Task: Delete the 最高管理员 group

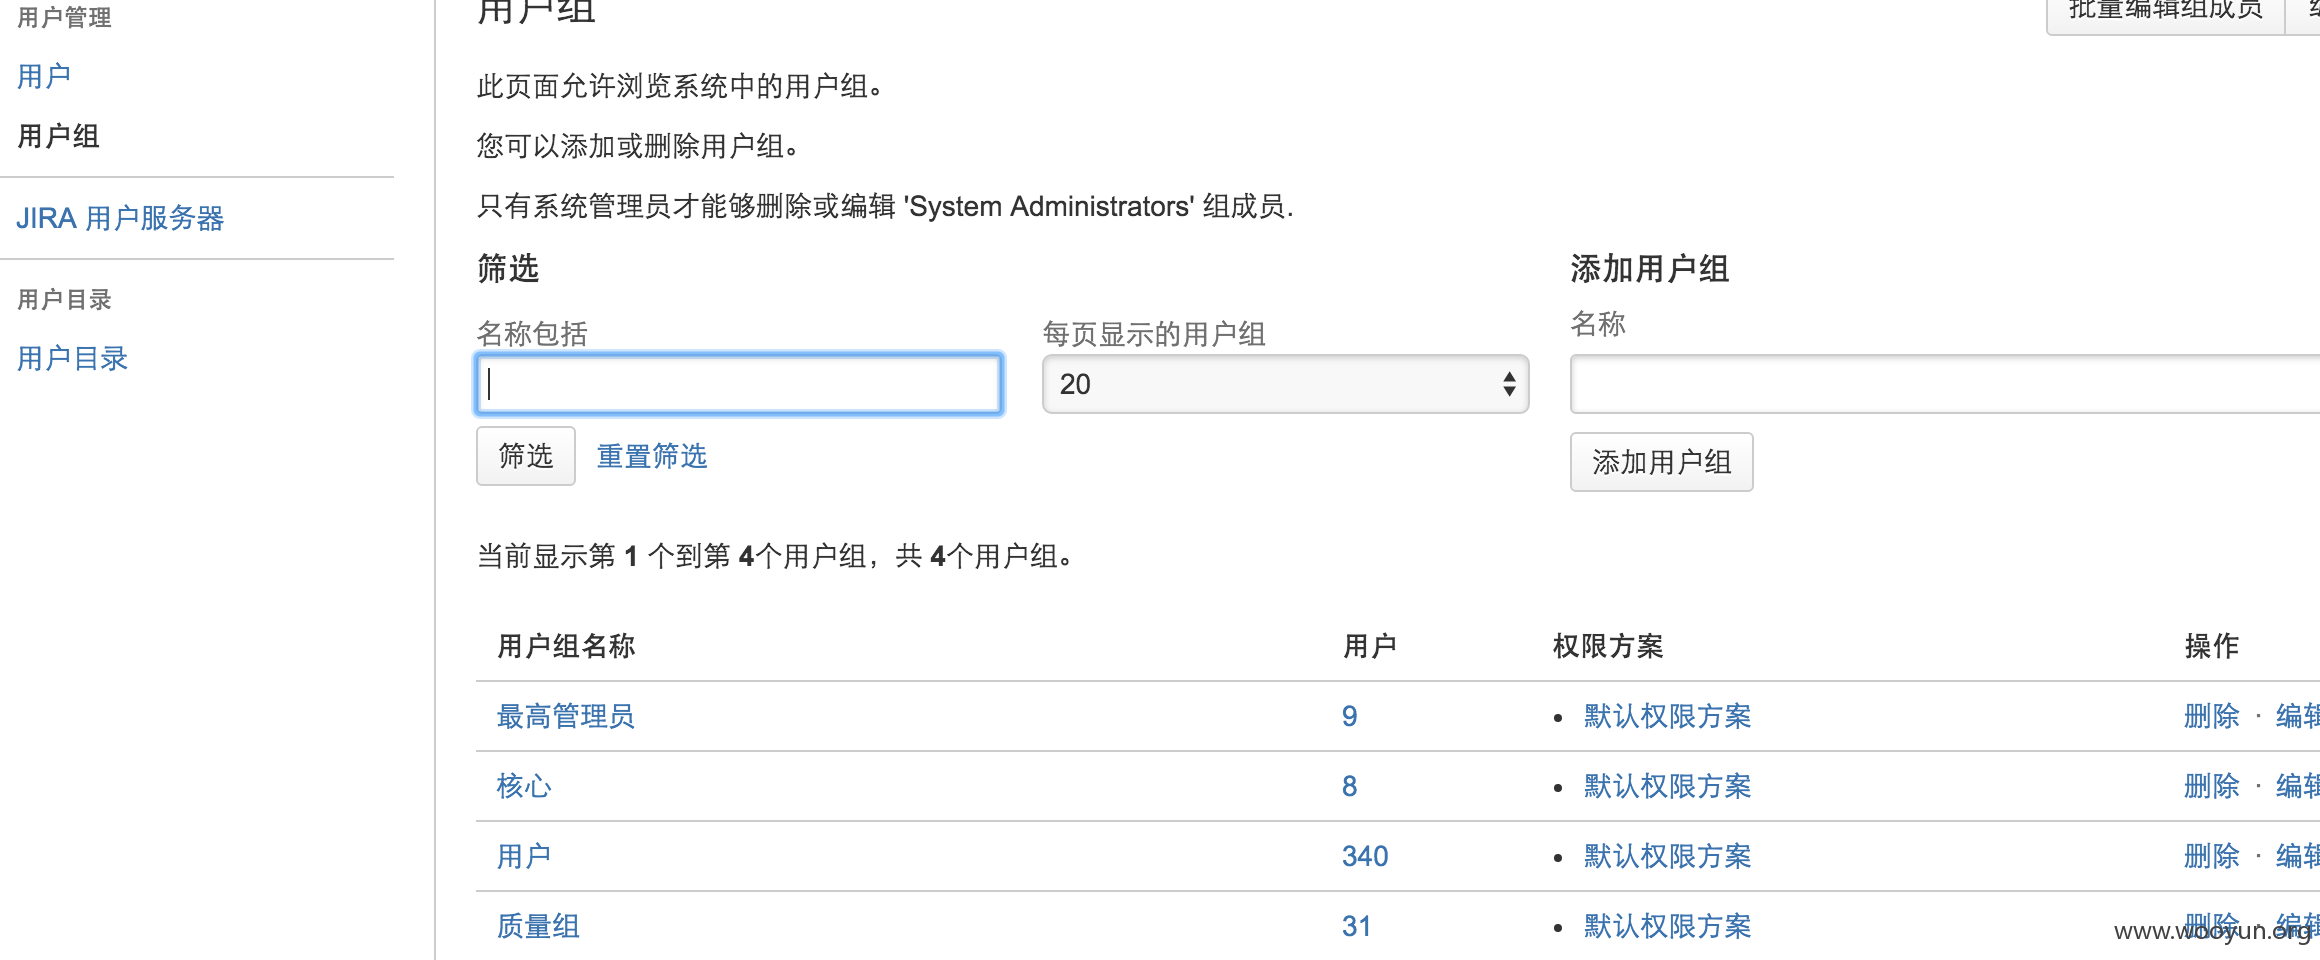Action: [2212, 716]
